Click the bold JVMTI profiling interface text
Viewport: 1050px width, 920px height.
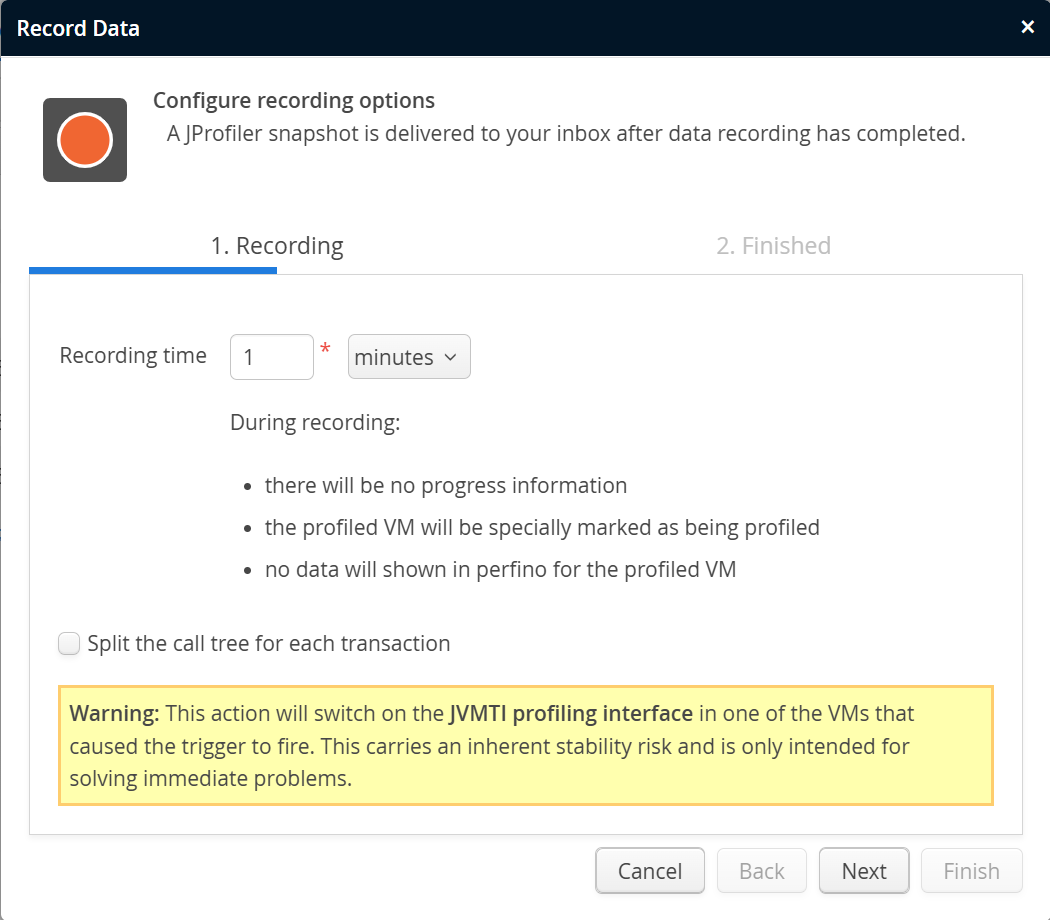(571, 714)
